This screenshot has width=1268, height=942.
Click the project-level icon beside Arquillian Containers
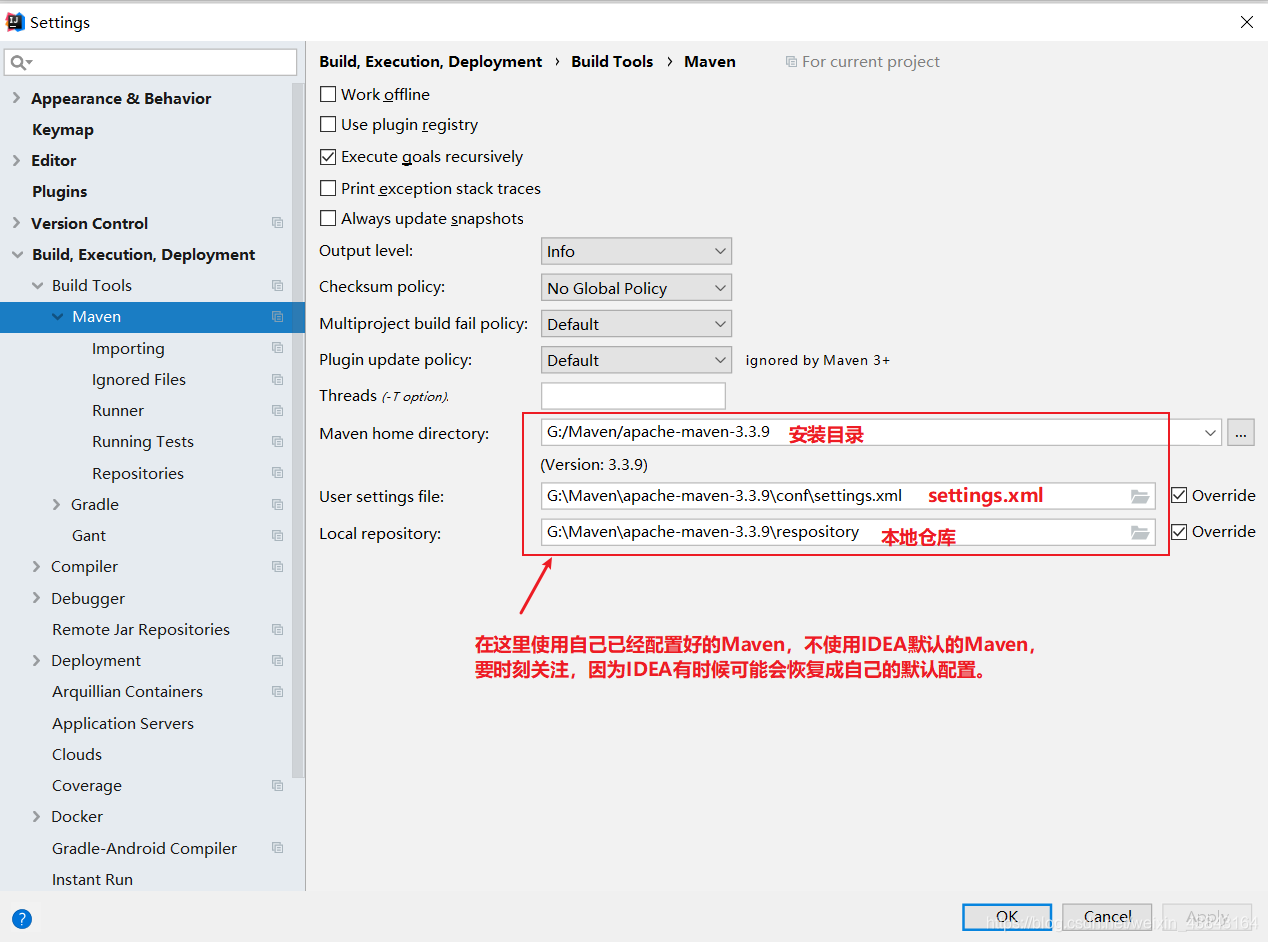tap(277, 691)
